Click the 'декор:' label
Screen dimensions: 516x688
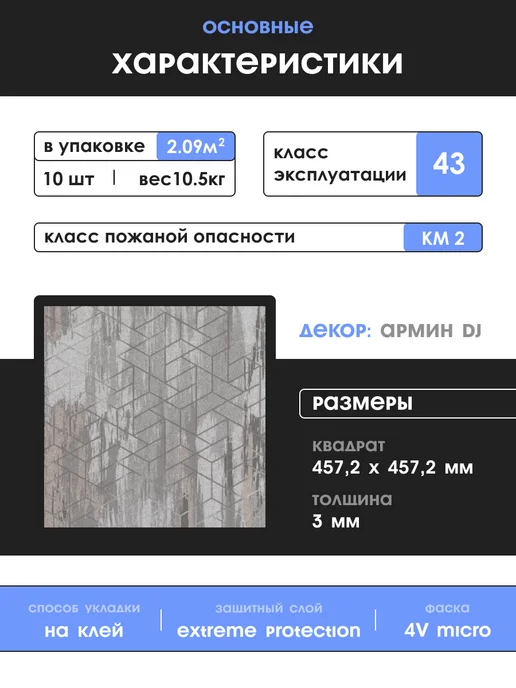[335, 330]
